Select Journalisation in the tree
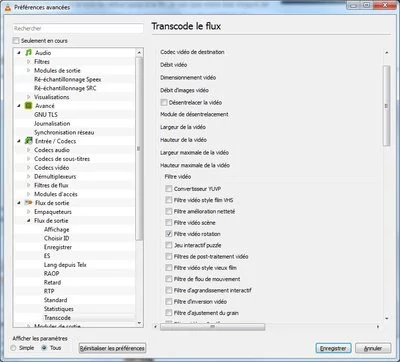 click(x=52, y=123)
